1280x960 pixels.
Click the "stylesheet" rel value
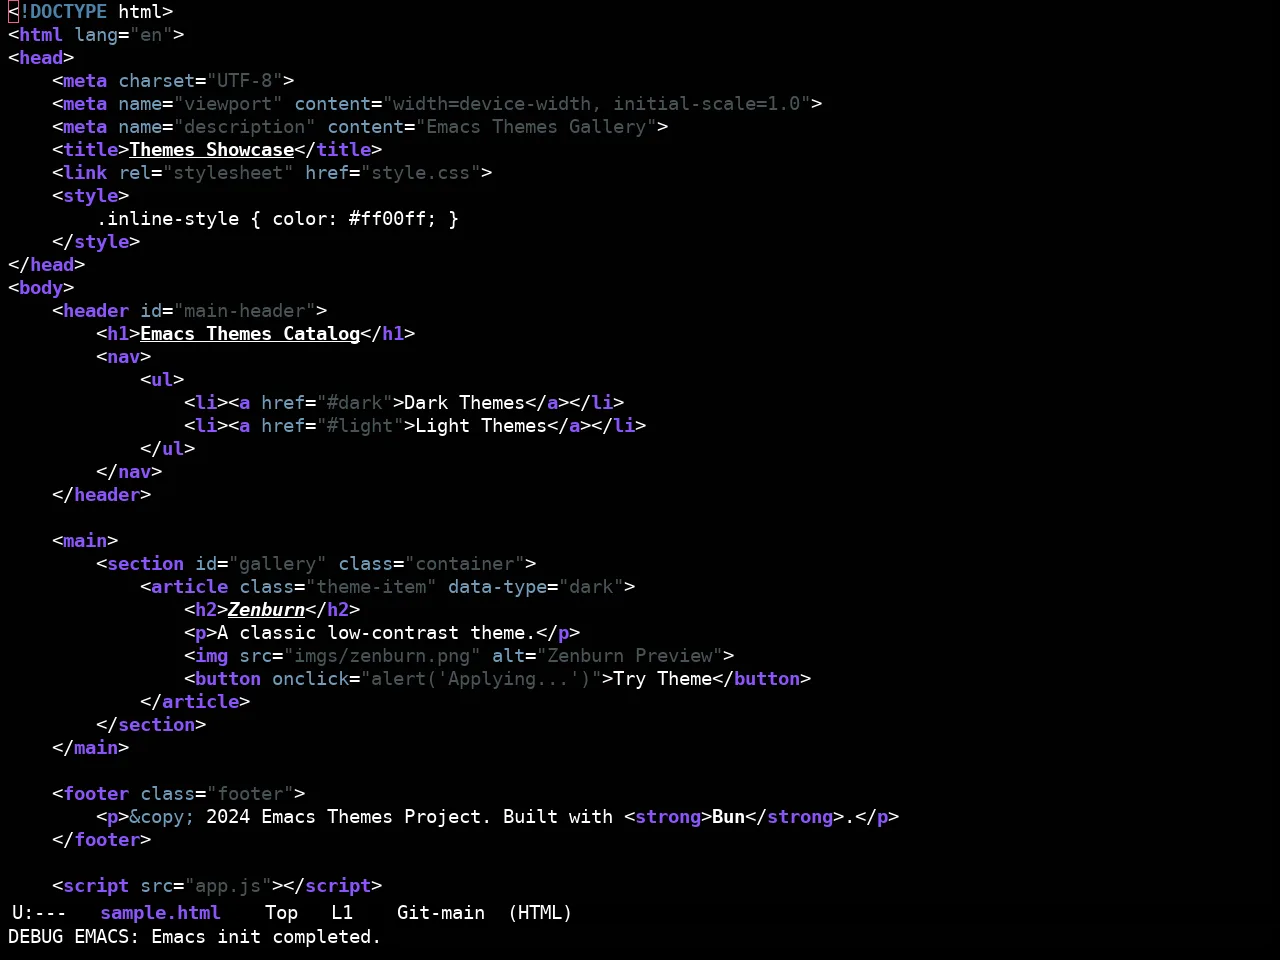coord(228,173)
